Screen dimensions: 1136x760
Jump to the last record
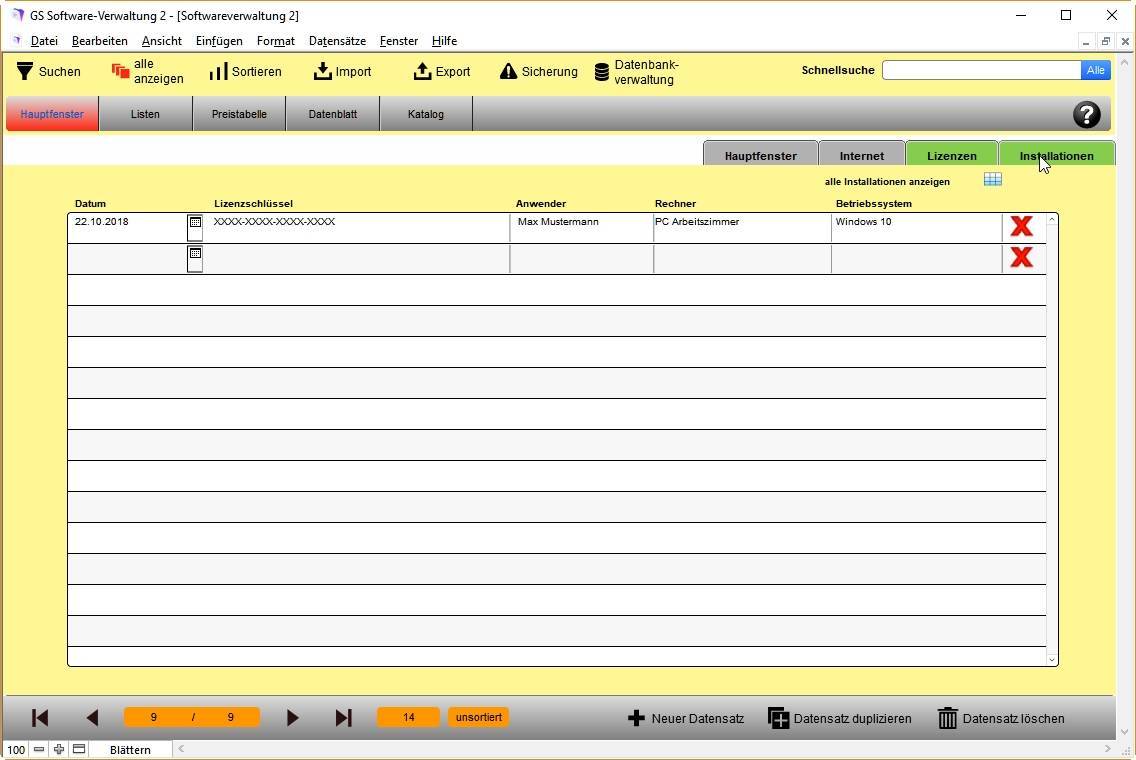(343, 718)
